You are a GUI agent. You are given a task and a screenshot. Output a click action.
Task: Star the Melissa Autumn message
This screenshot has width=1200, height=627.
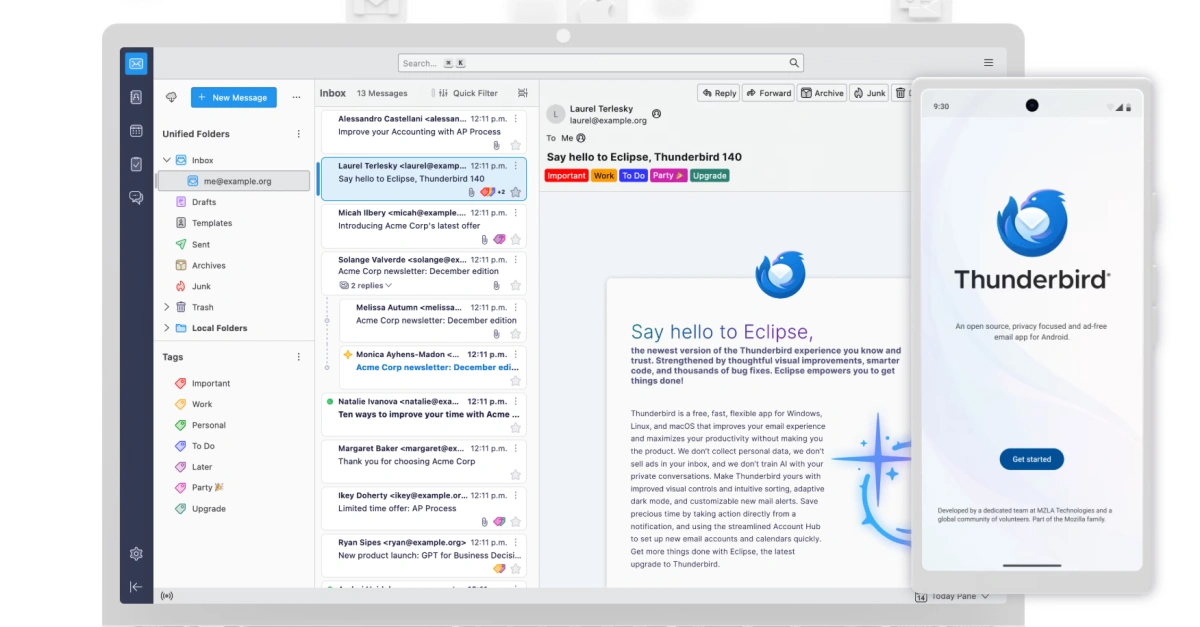coord(516,334)
